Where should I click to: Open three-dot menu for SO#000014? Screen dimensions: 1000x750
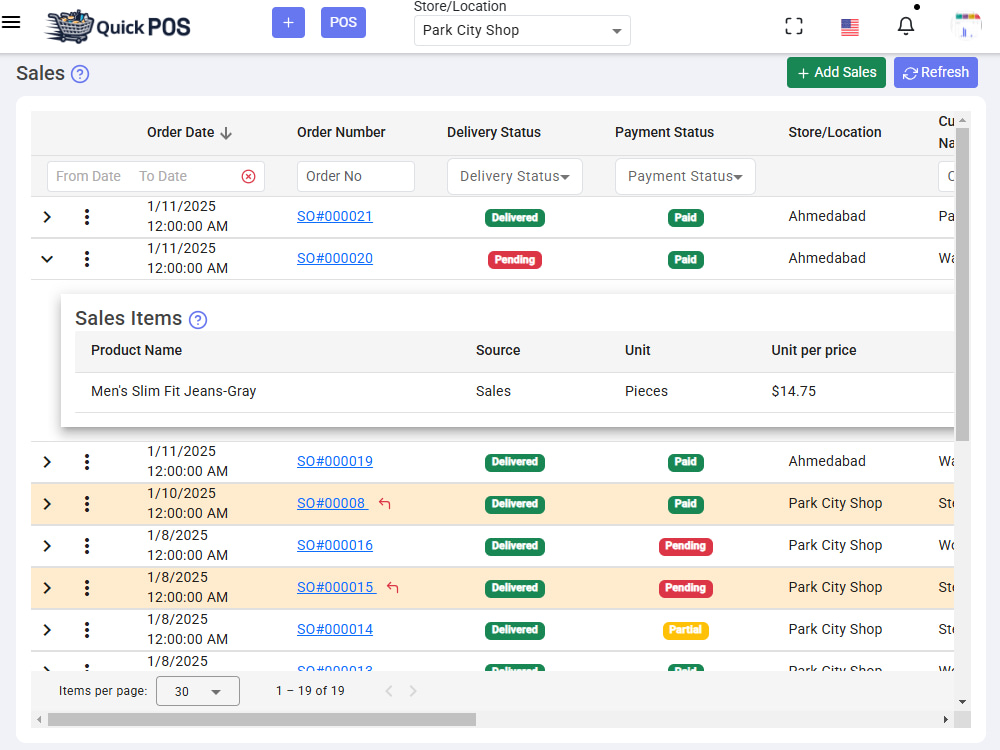tap(87, 630)
